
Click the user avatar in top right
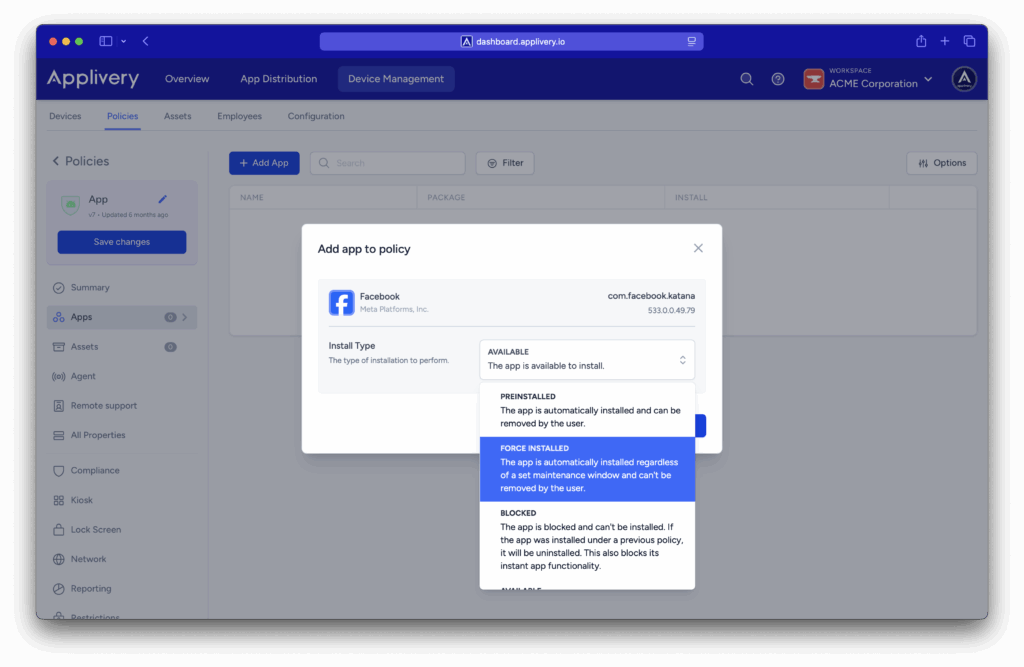pyautogui.click(x=963, y=79)
